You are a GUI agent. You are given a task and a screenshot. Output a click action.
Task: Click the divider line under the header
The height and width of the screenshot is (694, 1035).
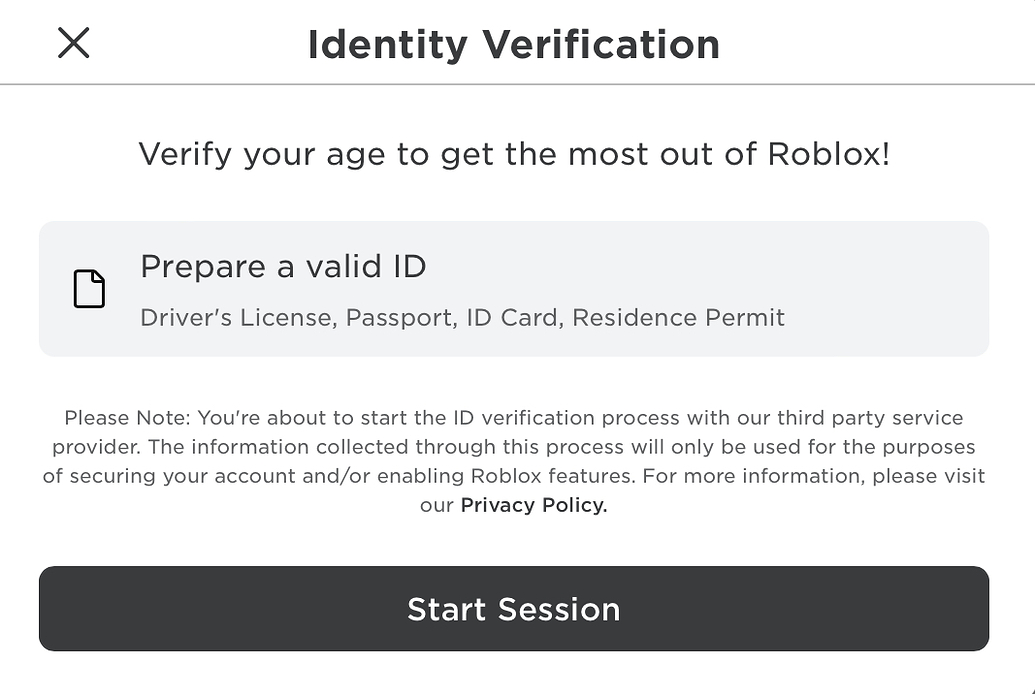pos(517,85)
